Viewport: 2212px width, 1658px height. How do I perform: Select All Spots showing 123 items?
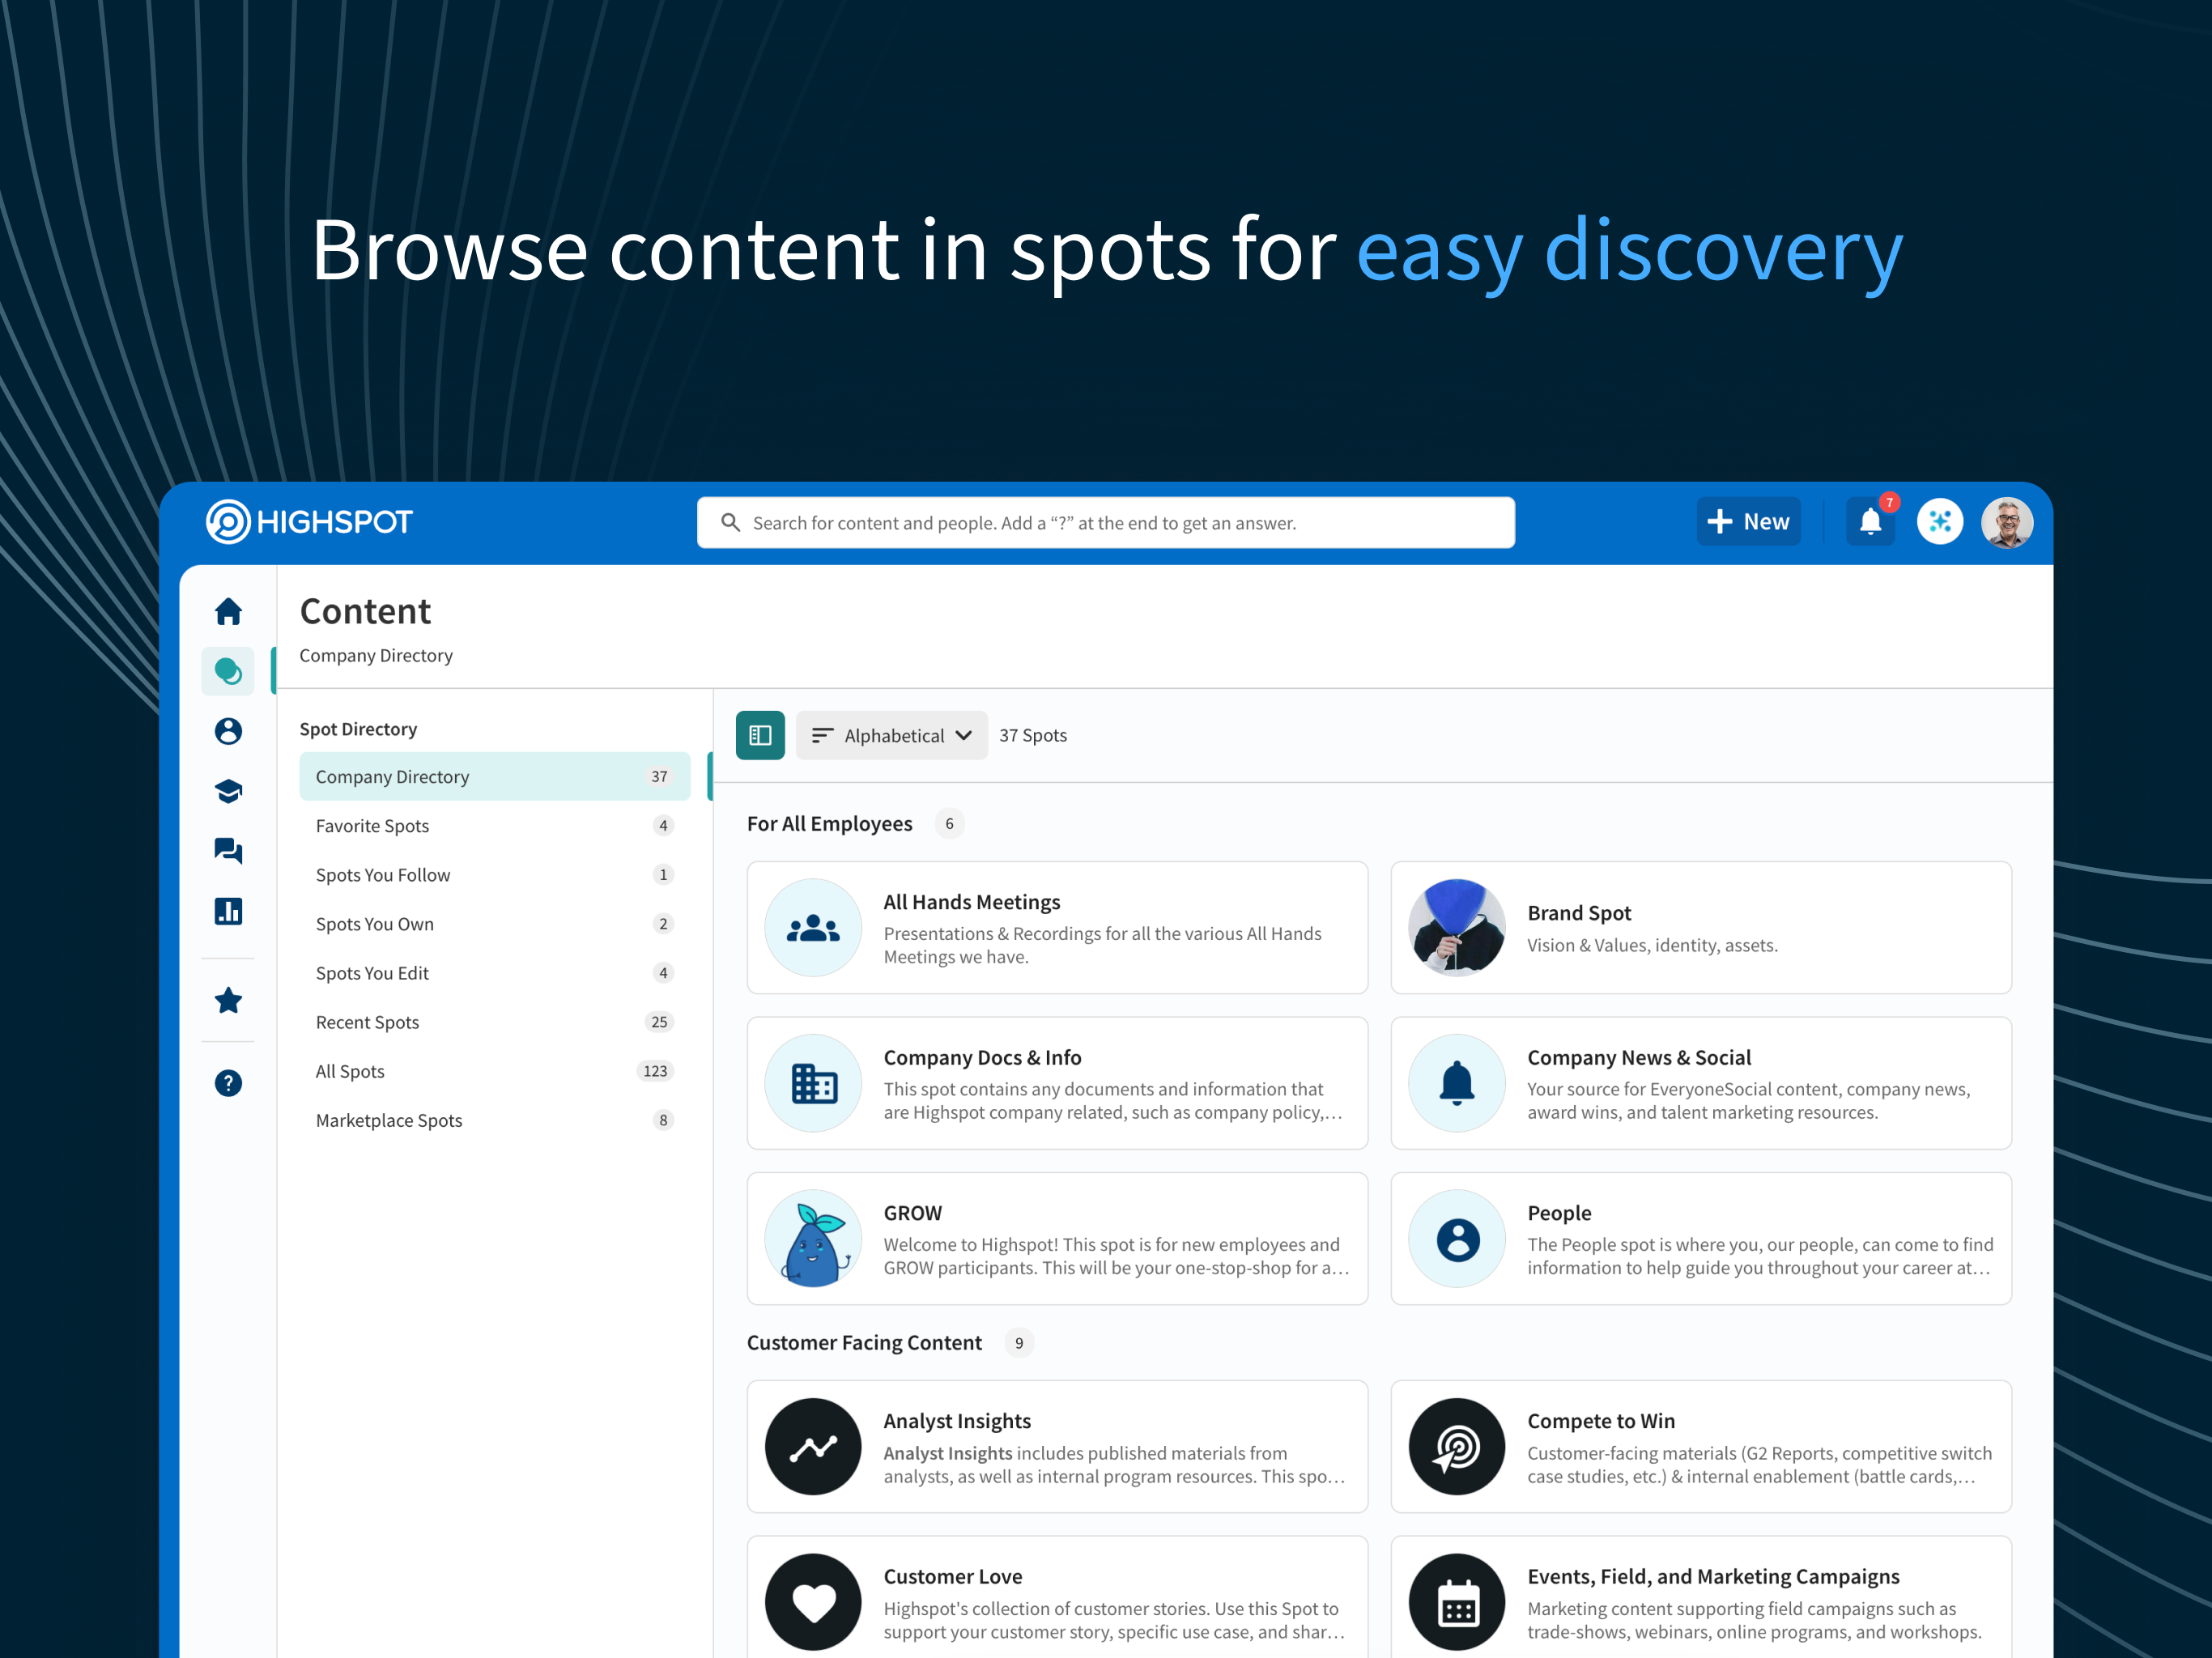click(350, 1070)
